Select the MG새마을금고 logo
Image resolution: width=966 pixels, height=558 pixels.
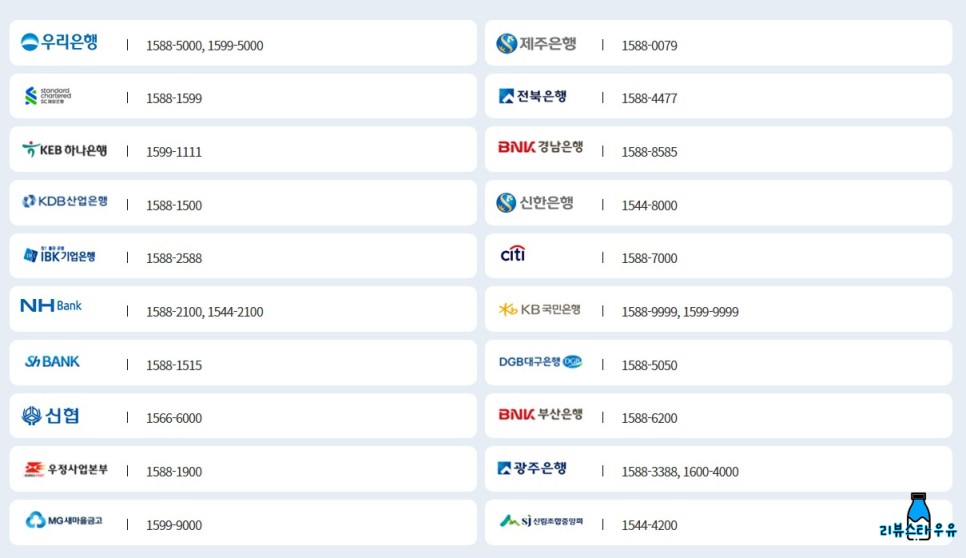coord(64,520)
